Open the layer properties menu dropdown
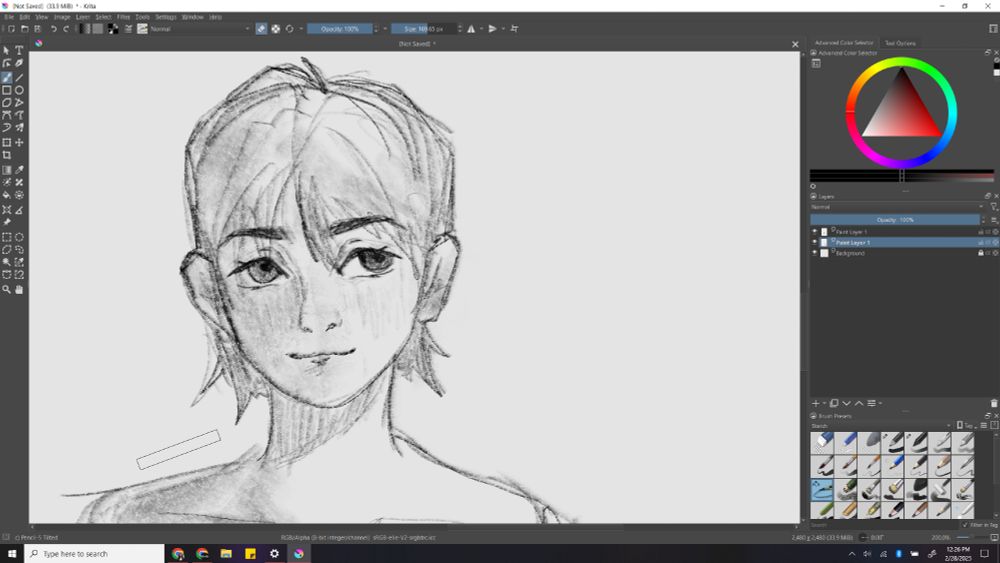The image size is (1000, 563). tap(873, 403)
